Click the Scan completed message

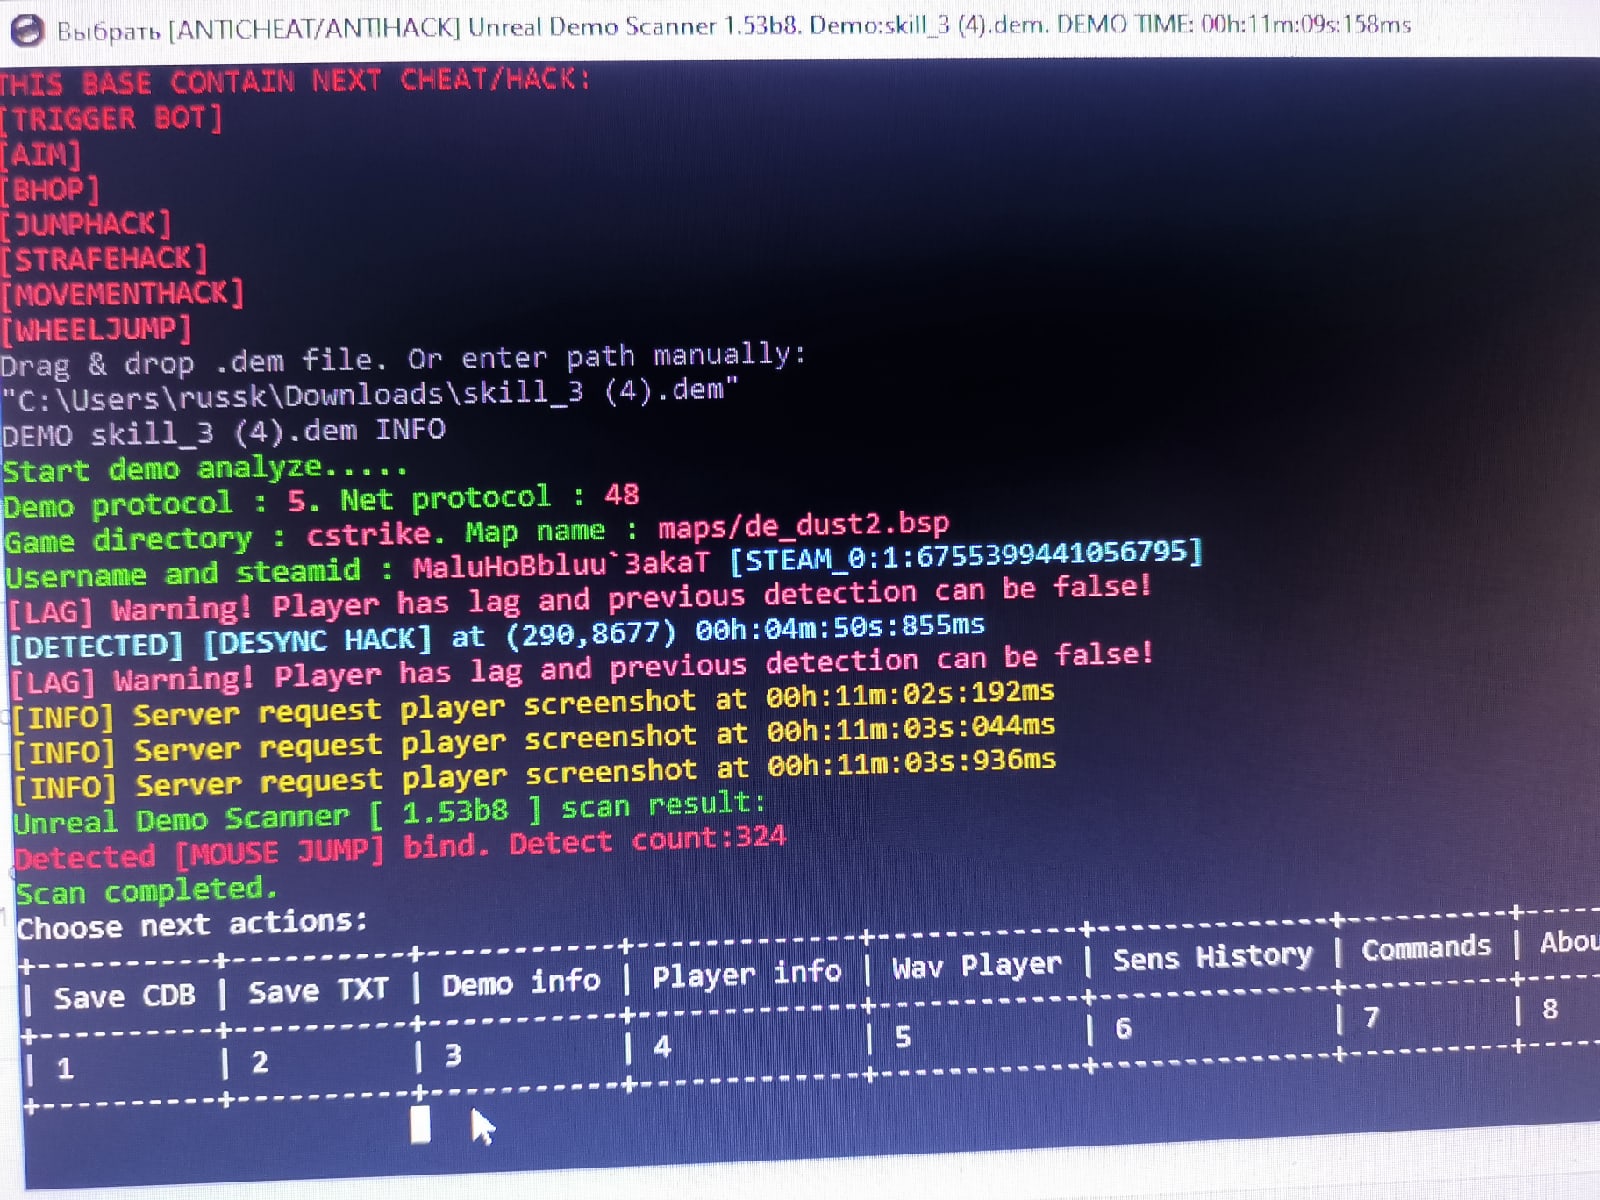[146, 890]
